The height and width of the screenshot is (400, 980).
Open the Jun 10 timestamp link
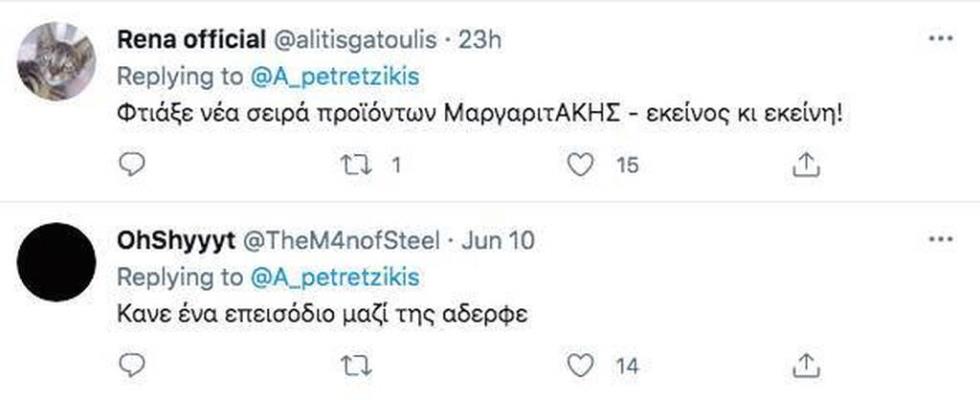click(498, 240)
